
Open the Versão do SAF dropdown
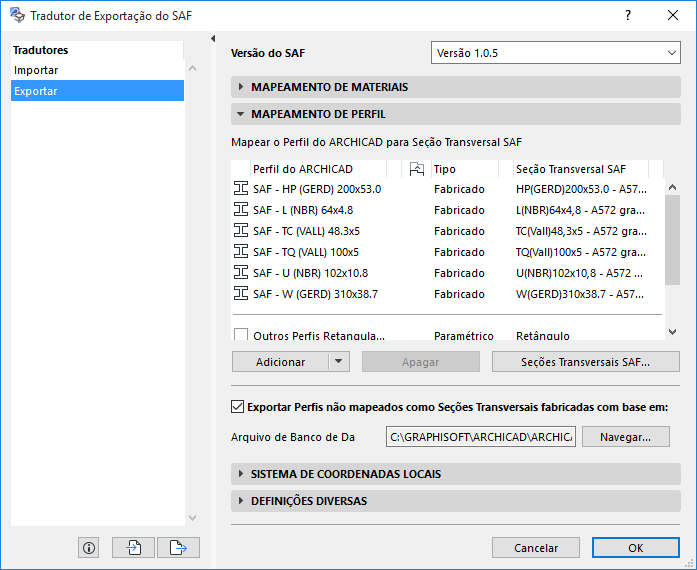[556, 53]
